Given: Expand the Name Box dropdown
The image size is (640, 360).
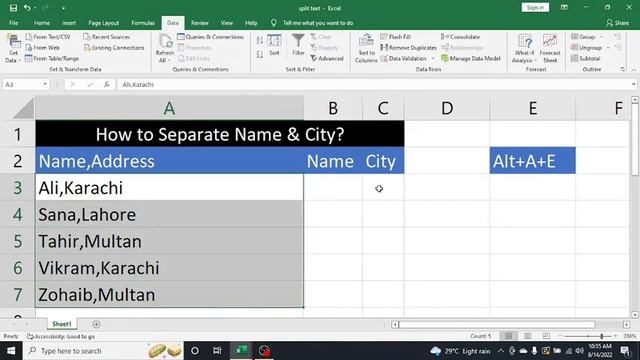Looking at the screenshot, I should (x=45, y=84).
